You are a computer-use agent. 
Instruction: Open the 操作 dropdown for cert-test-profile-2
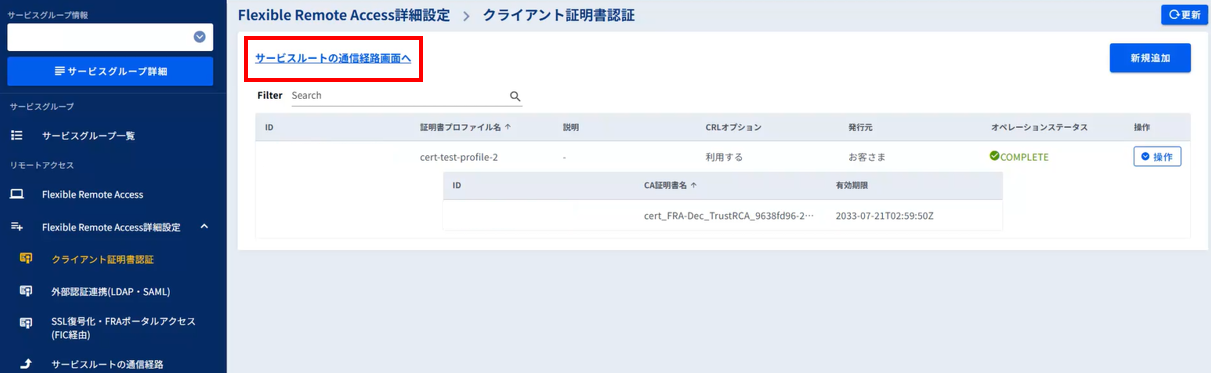1157,157
